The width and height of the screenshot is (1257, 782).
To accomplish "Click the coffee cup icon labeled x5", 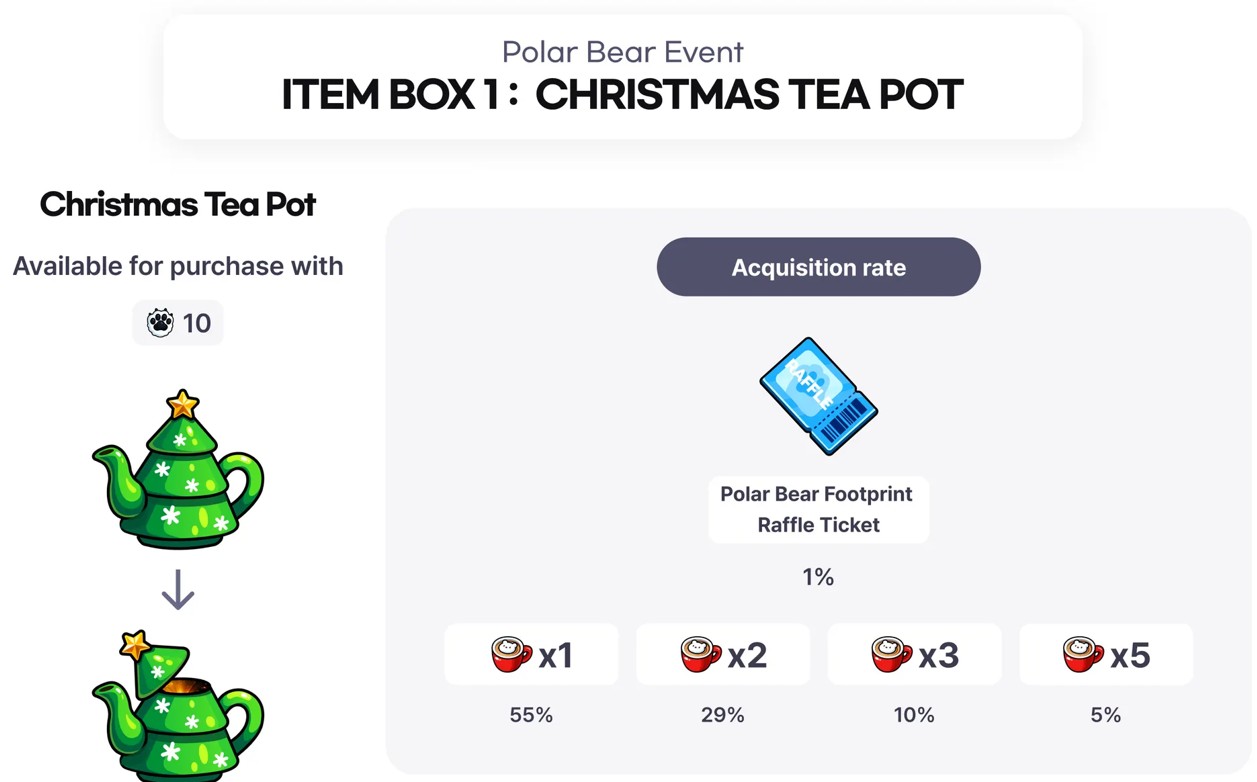I will pos(1083,654).
